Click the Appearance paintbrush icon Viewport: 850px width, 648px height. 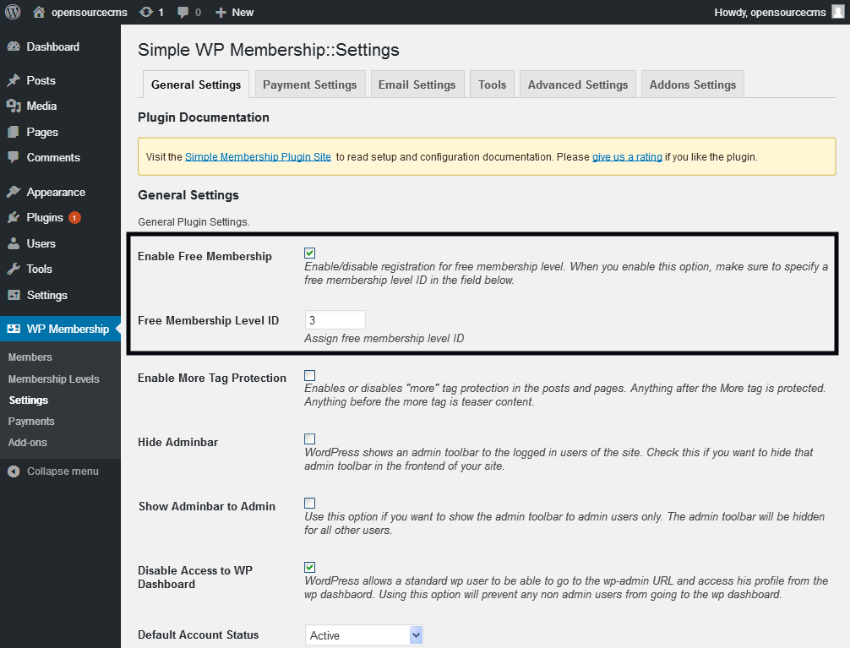(14, 193)
